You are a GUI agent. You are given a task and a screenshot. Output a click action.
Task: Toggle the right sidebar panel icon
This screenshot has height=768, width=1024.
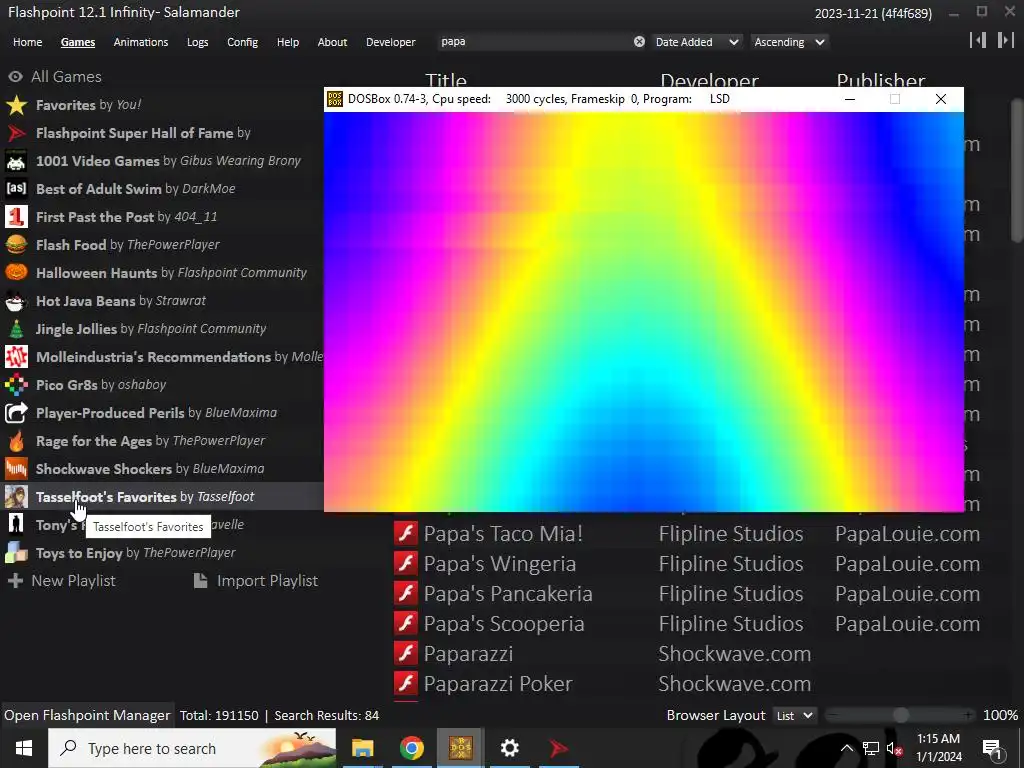1006,40
